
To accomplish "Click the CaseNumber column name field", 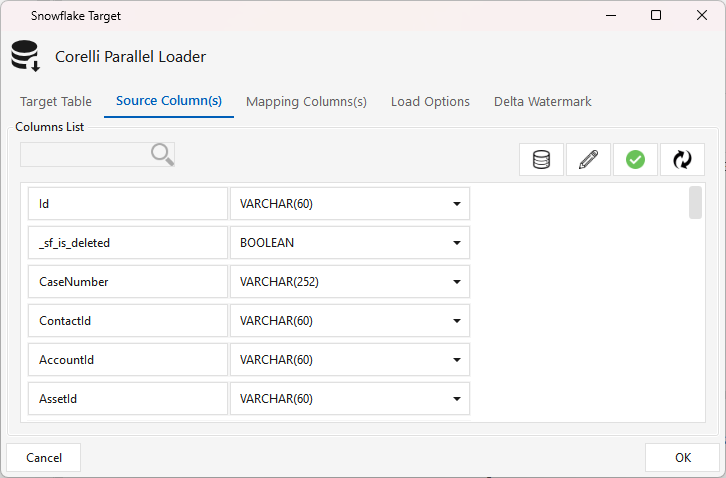I will 128,282.
